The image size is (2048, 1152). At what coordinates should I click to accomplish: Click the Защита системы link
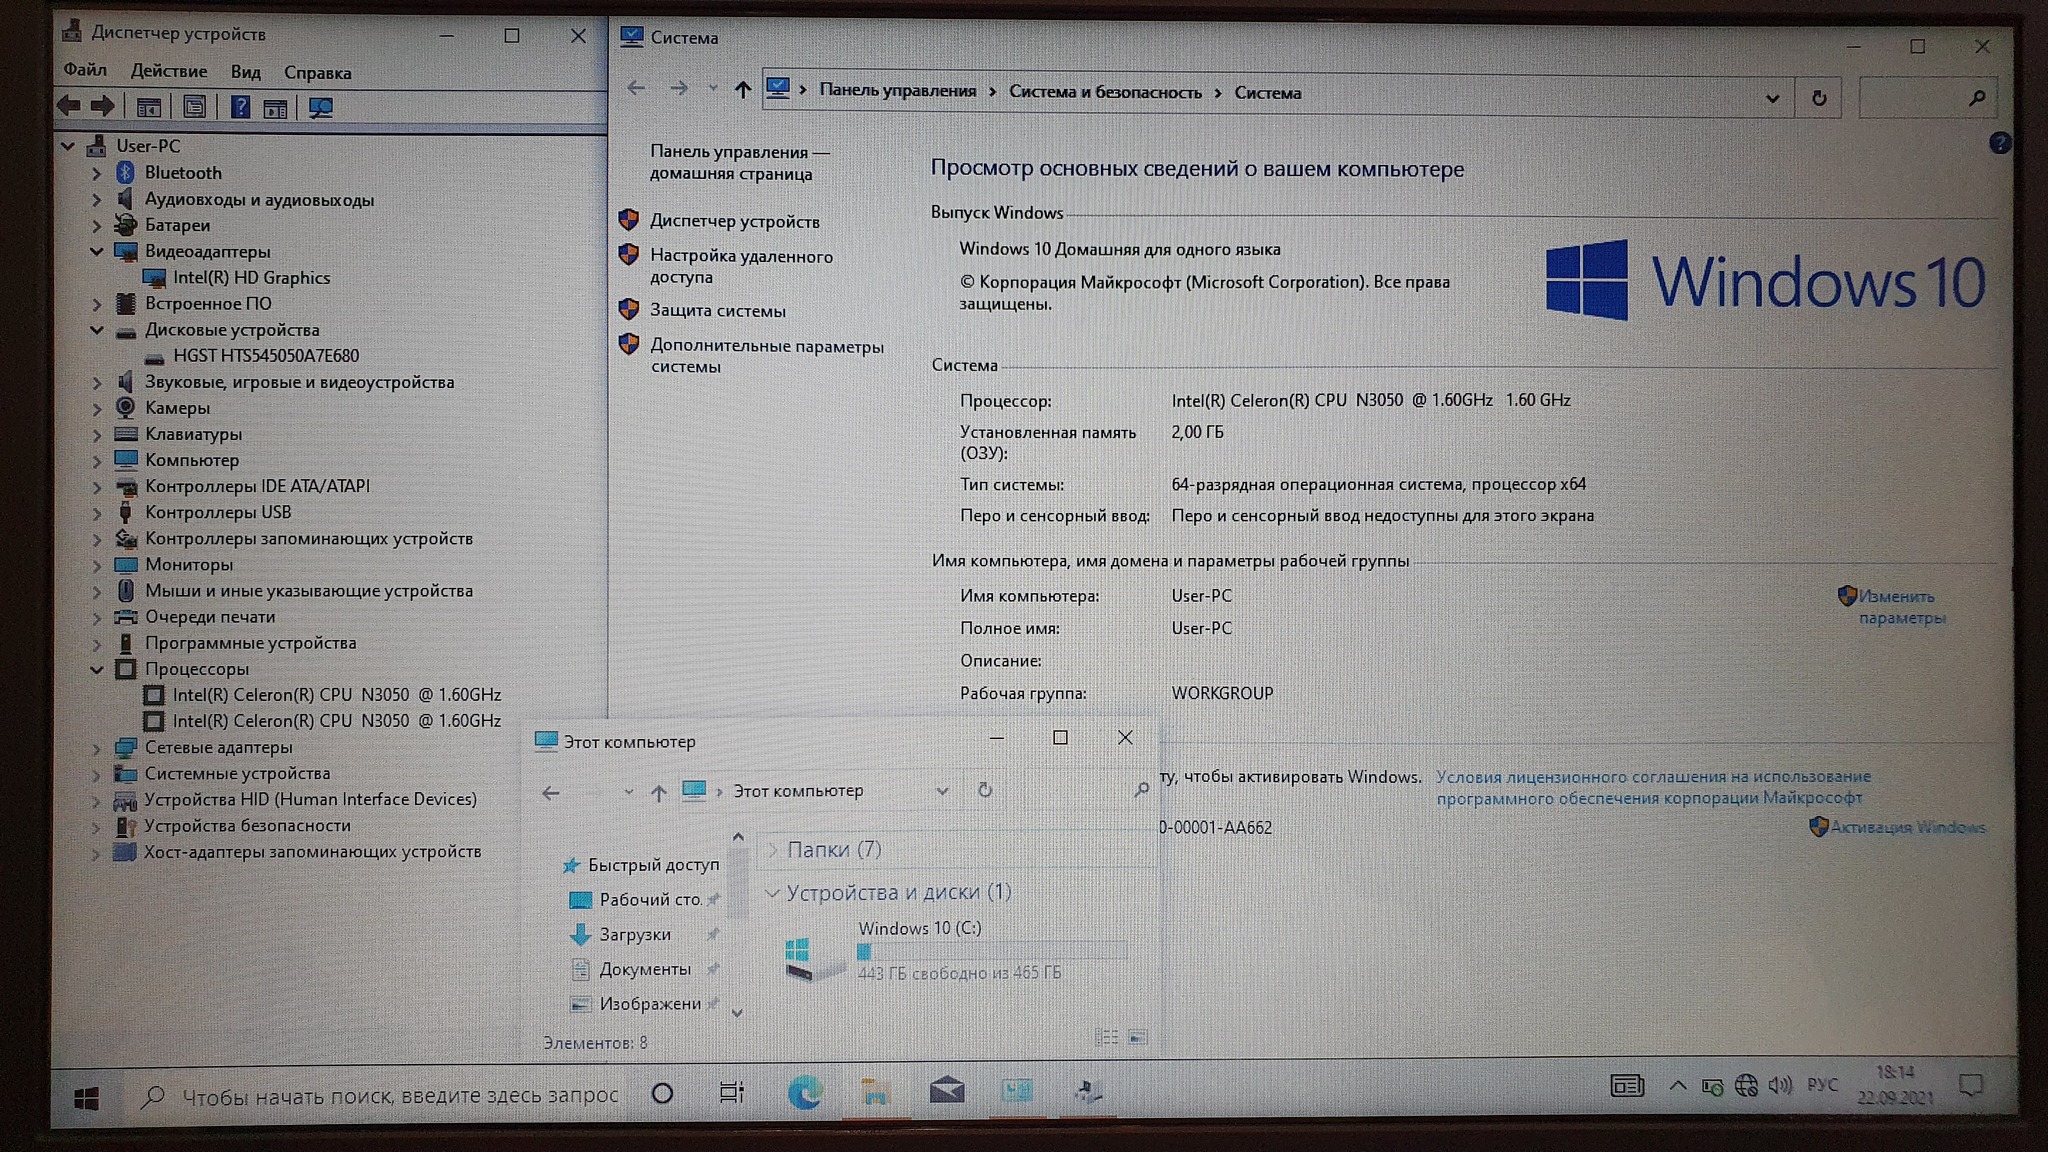pyautogui.click(x=717, y=311)
